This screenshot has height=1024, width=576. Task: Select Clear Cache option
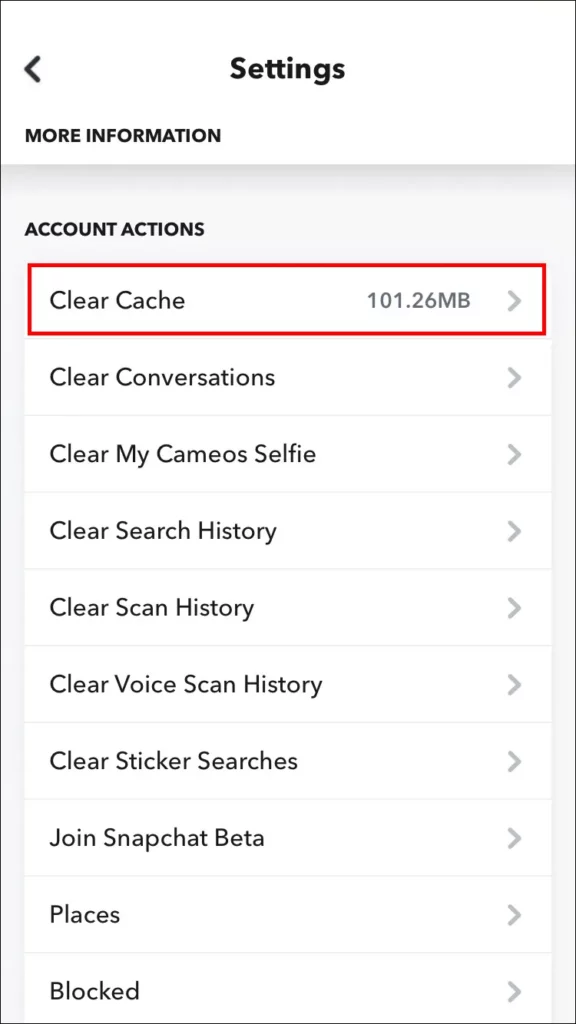tap(287, 300)
